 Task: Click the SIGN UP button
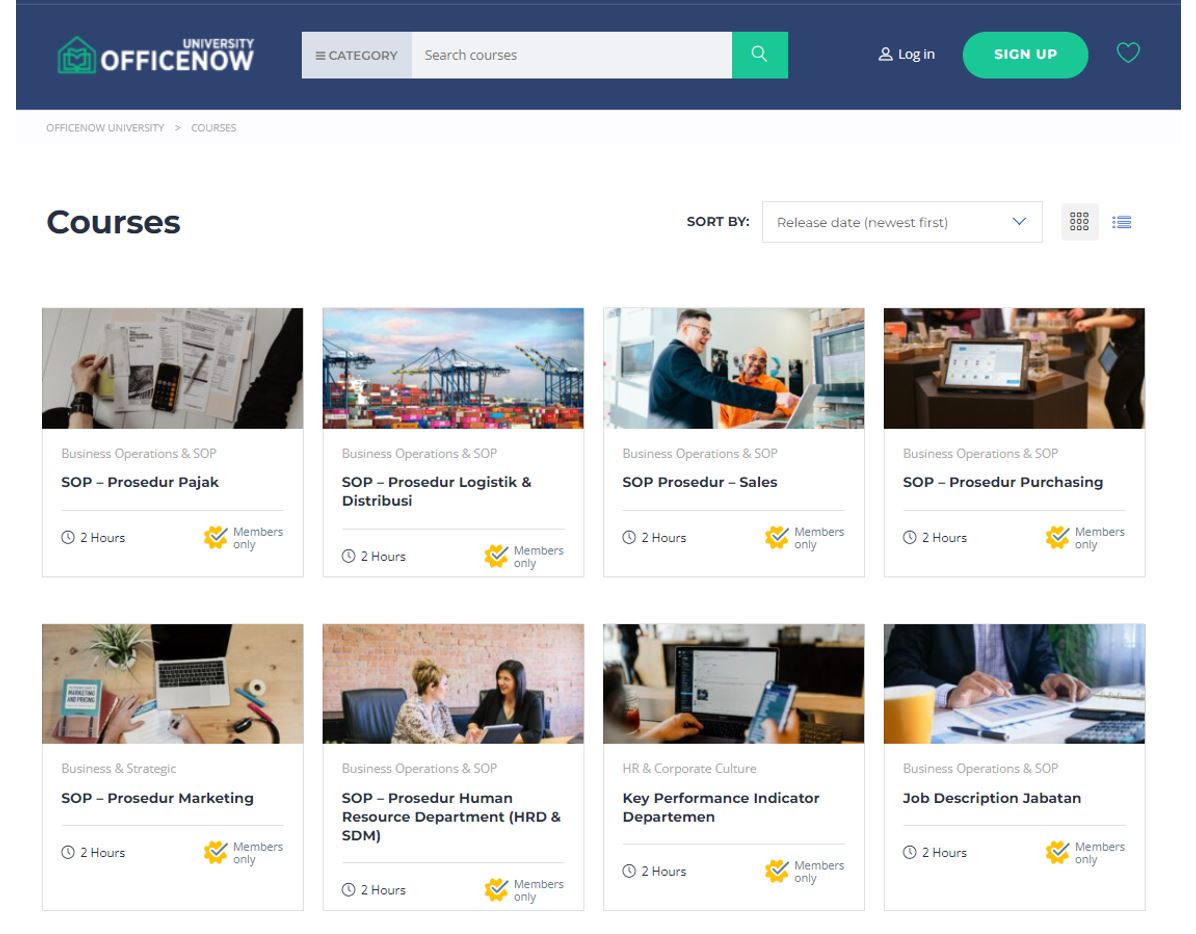pos(1025,55)
